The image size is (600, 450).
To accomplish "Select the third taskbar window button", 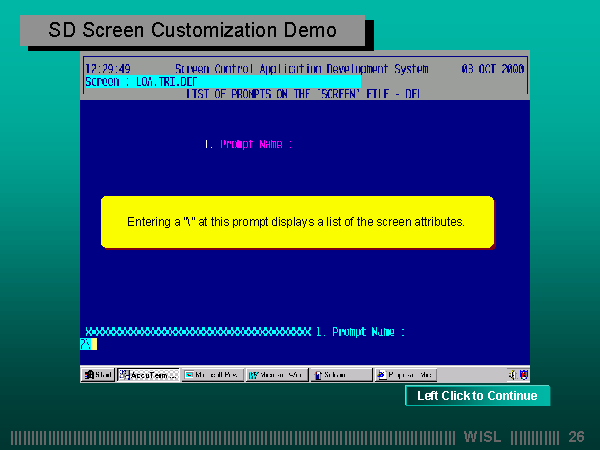I will point(277,375).
